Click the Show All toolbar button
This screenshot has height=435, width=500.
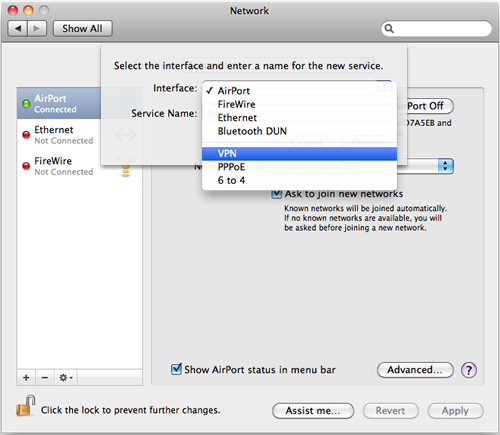(83, 29)
